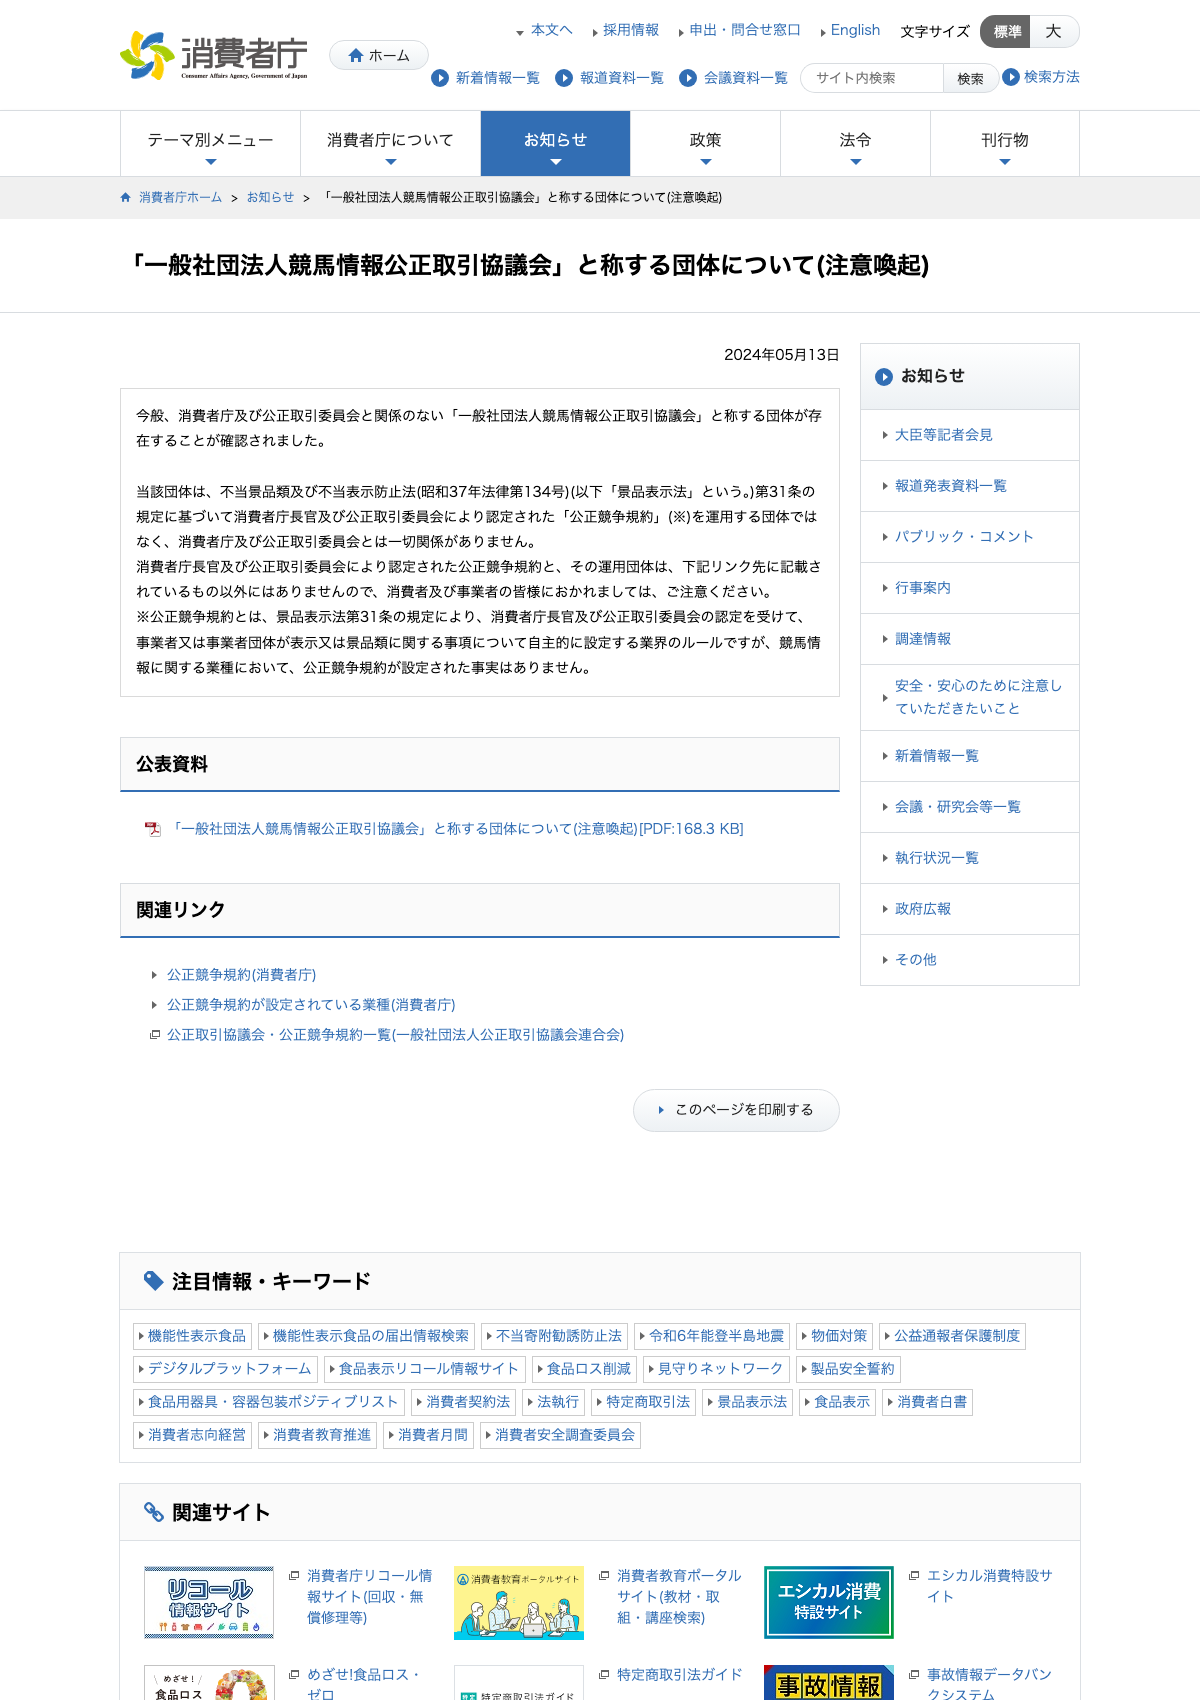Viewport: 1200px width, 1700px height.
Task: Click 消費者庁ホーム breadcrumb link
Action: click(181, 198)
